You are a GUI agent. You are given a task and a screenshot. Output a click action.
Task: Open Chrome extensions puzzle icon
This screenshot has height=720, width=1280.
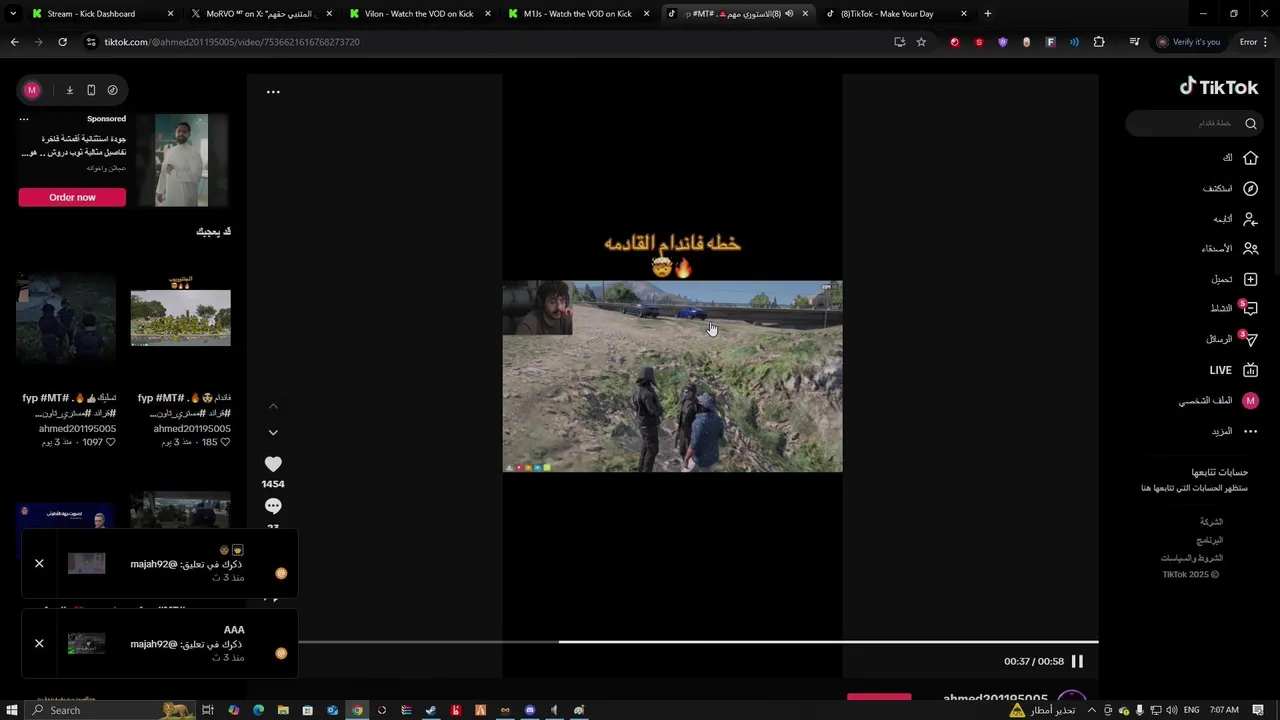coord(1099,42)
